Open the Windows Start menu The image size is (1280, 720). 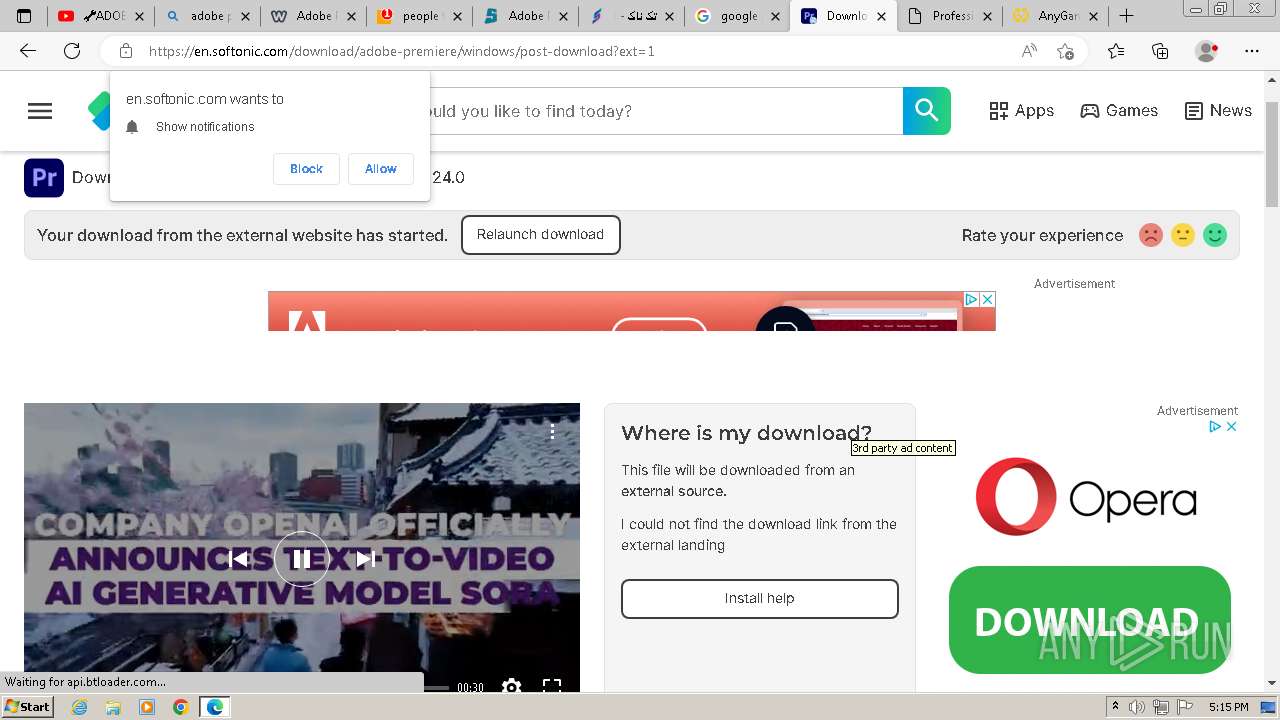coord(28,707)
